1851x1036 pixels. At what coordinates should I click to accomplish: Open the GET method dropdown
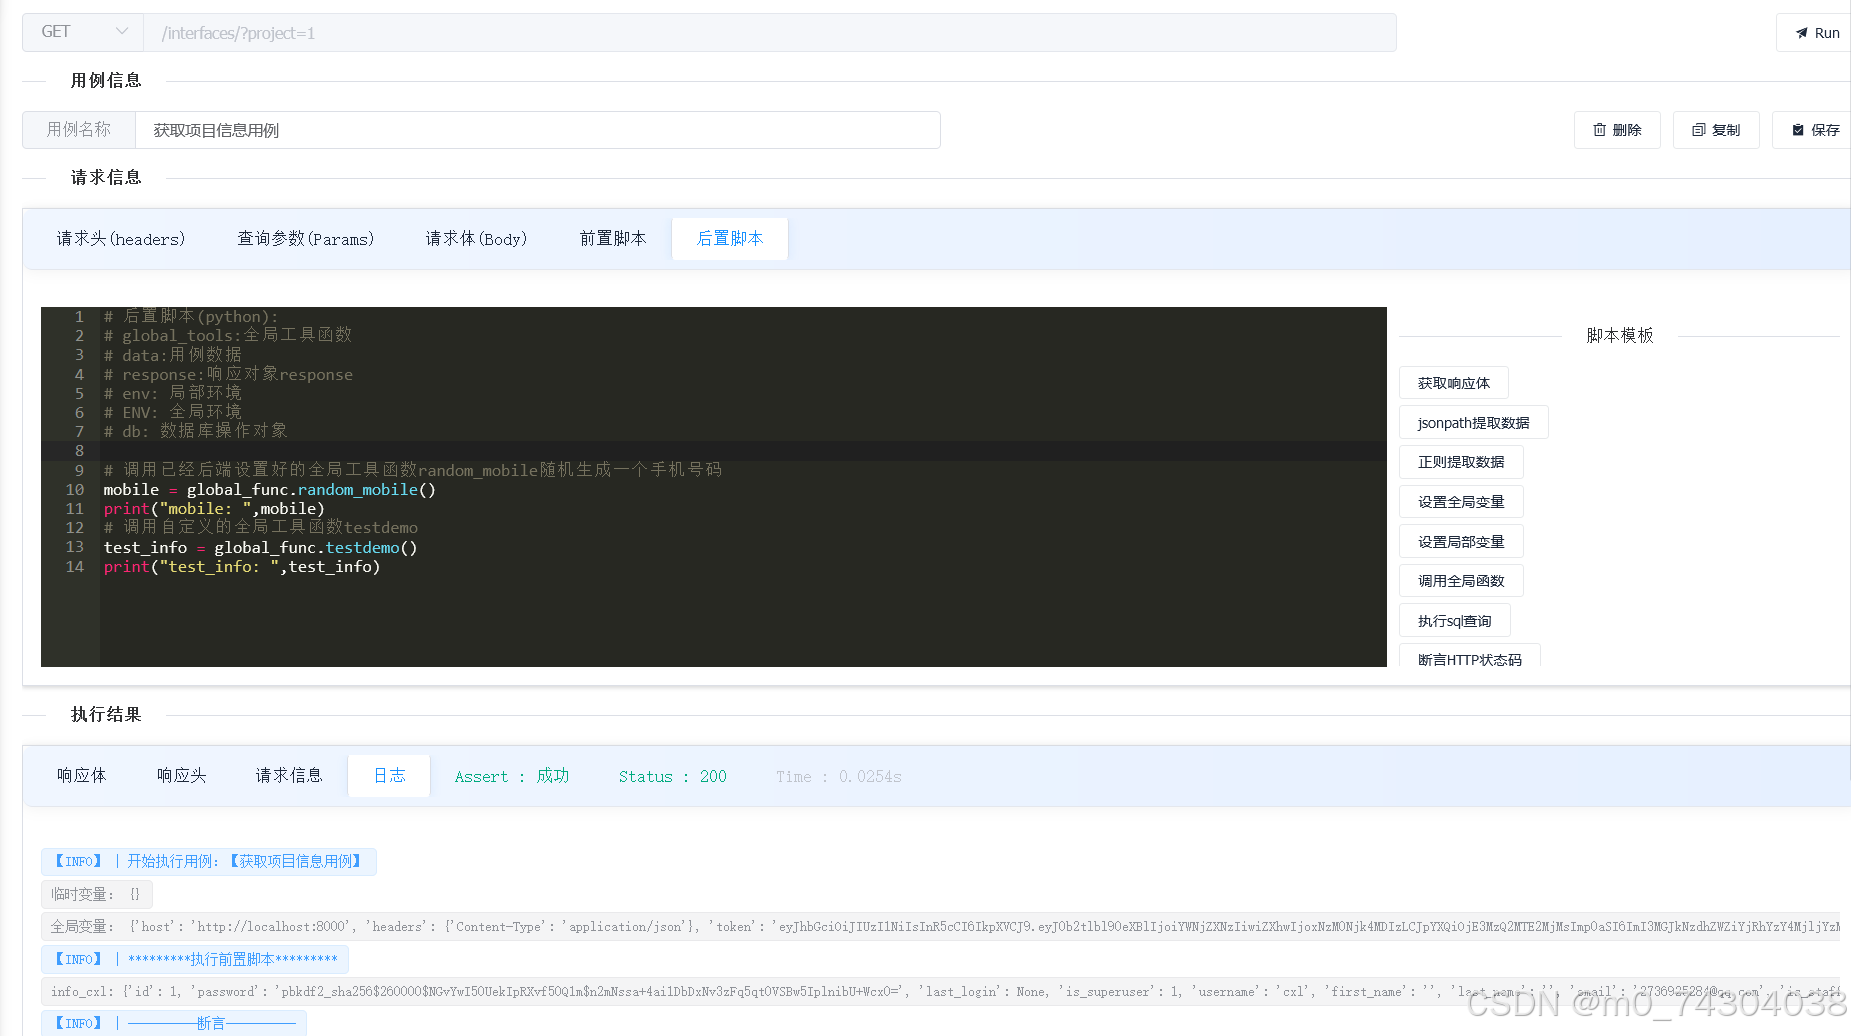[x=82, y=31]
